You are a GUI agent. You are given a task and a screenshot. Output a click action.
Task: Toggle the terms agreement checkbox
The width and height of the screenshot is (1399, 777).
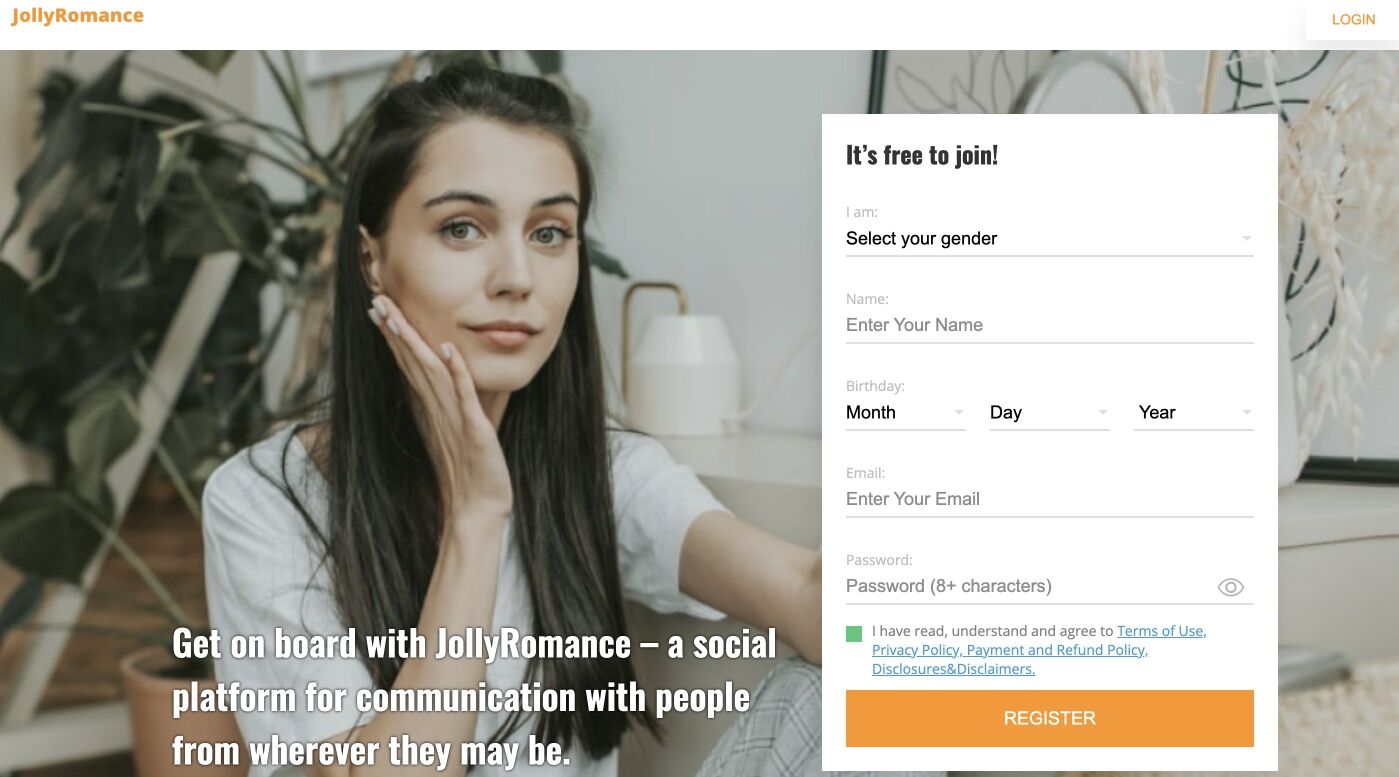point(854,634)
